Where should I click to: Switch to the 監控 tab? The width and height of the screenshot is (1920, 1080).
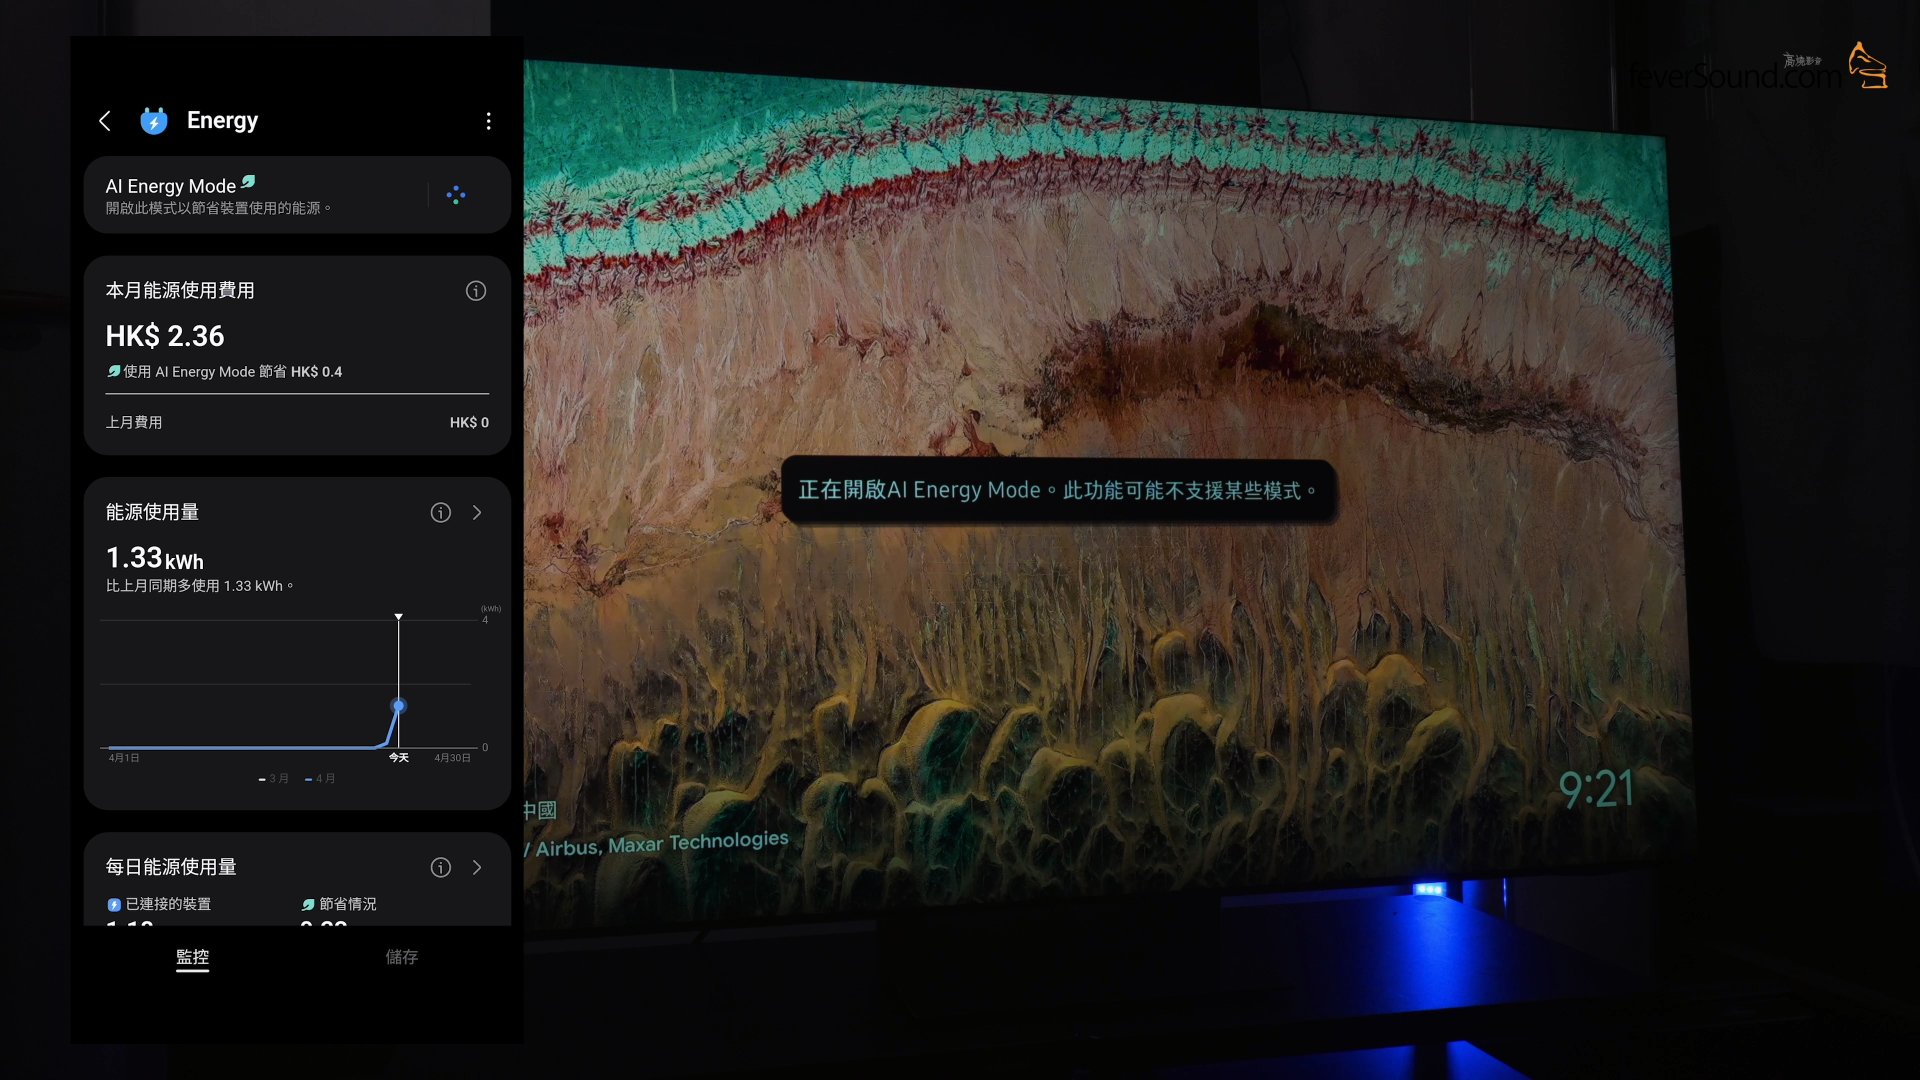point(192,957)
